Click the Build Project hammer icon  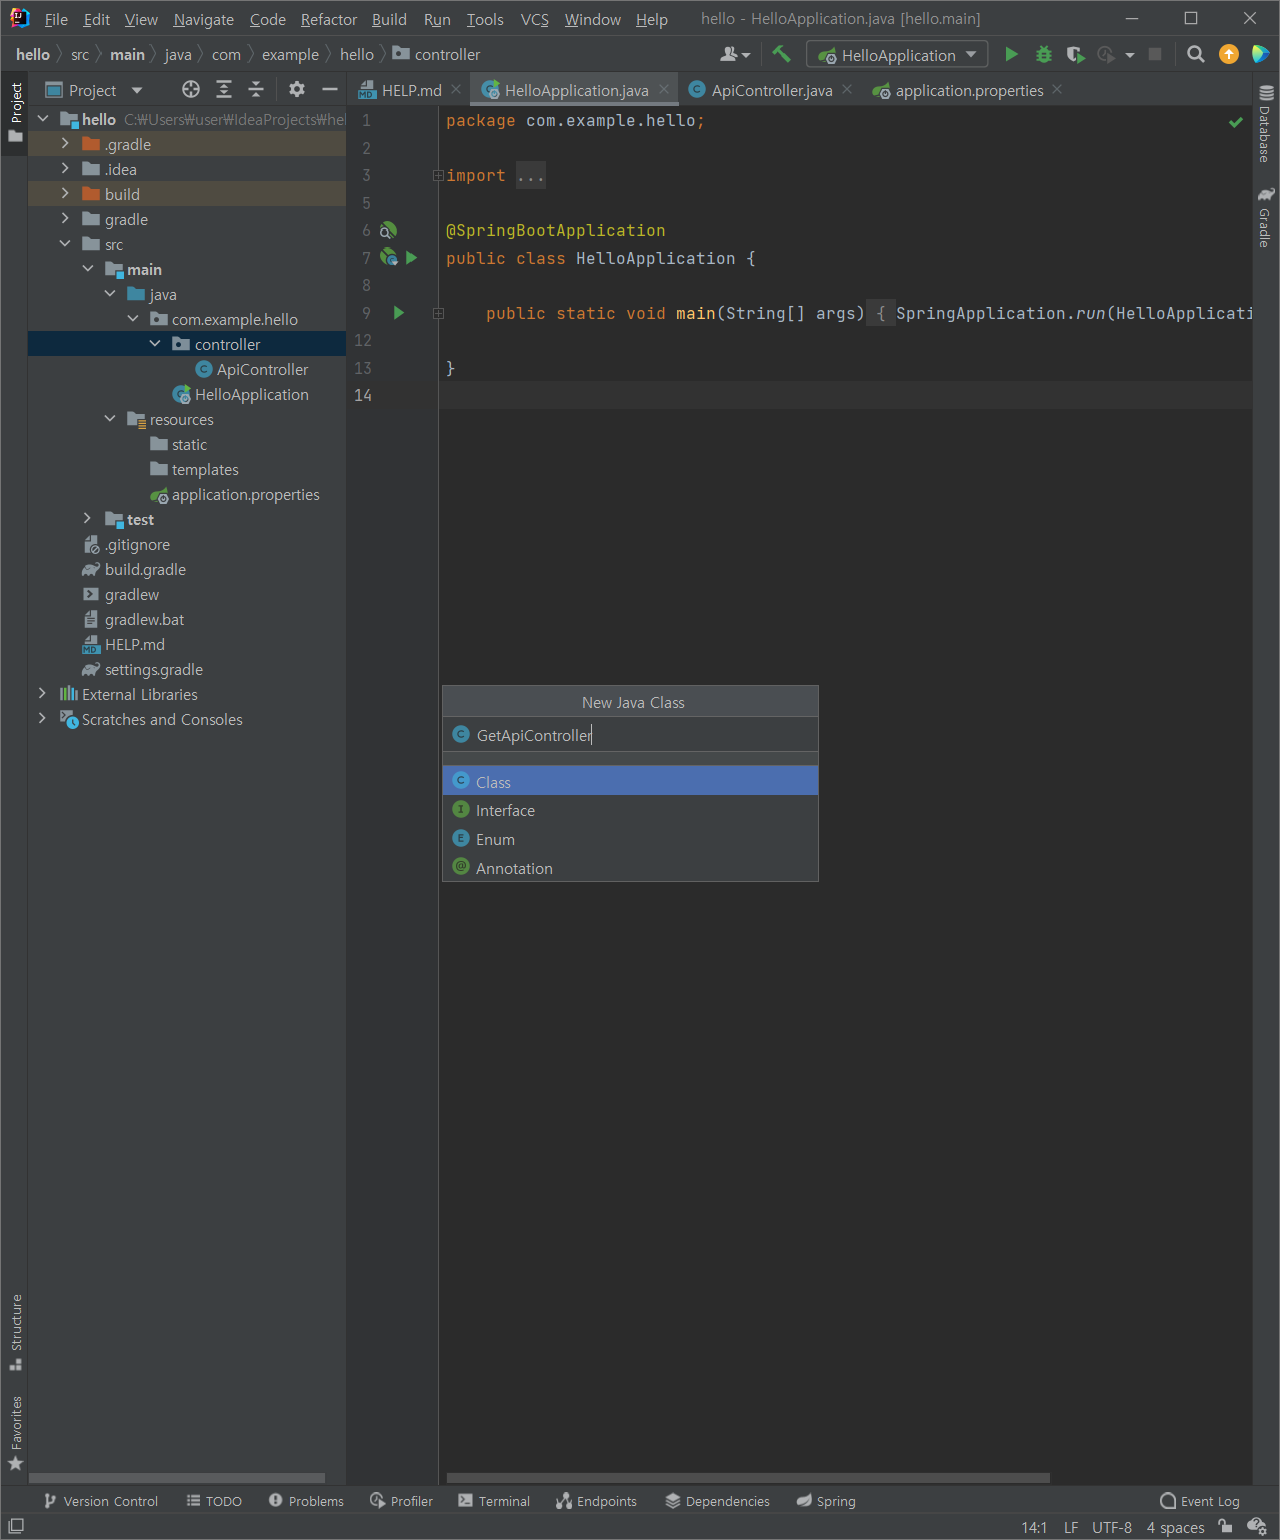(x=781, y=54)
